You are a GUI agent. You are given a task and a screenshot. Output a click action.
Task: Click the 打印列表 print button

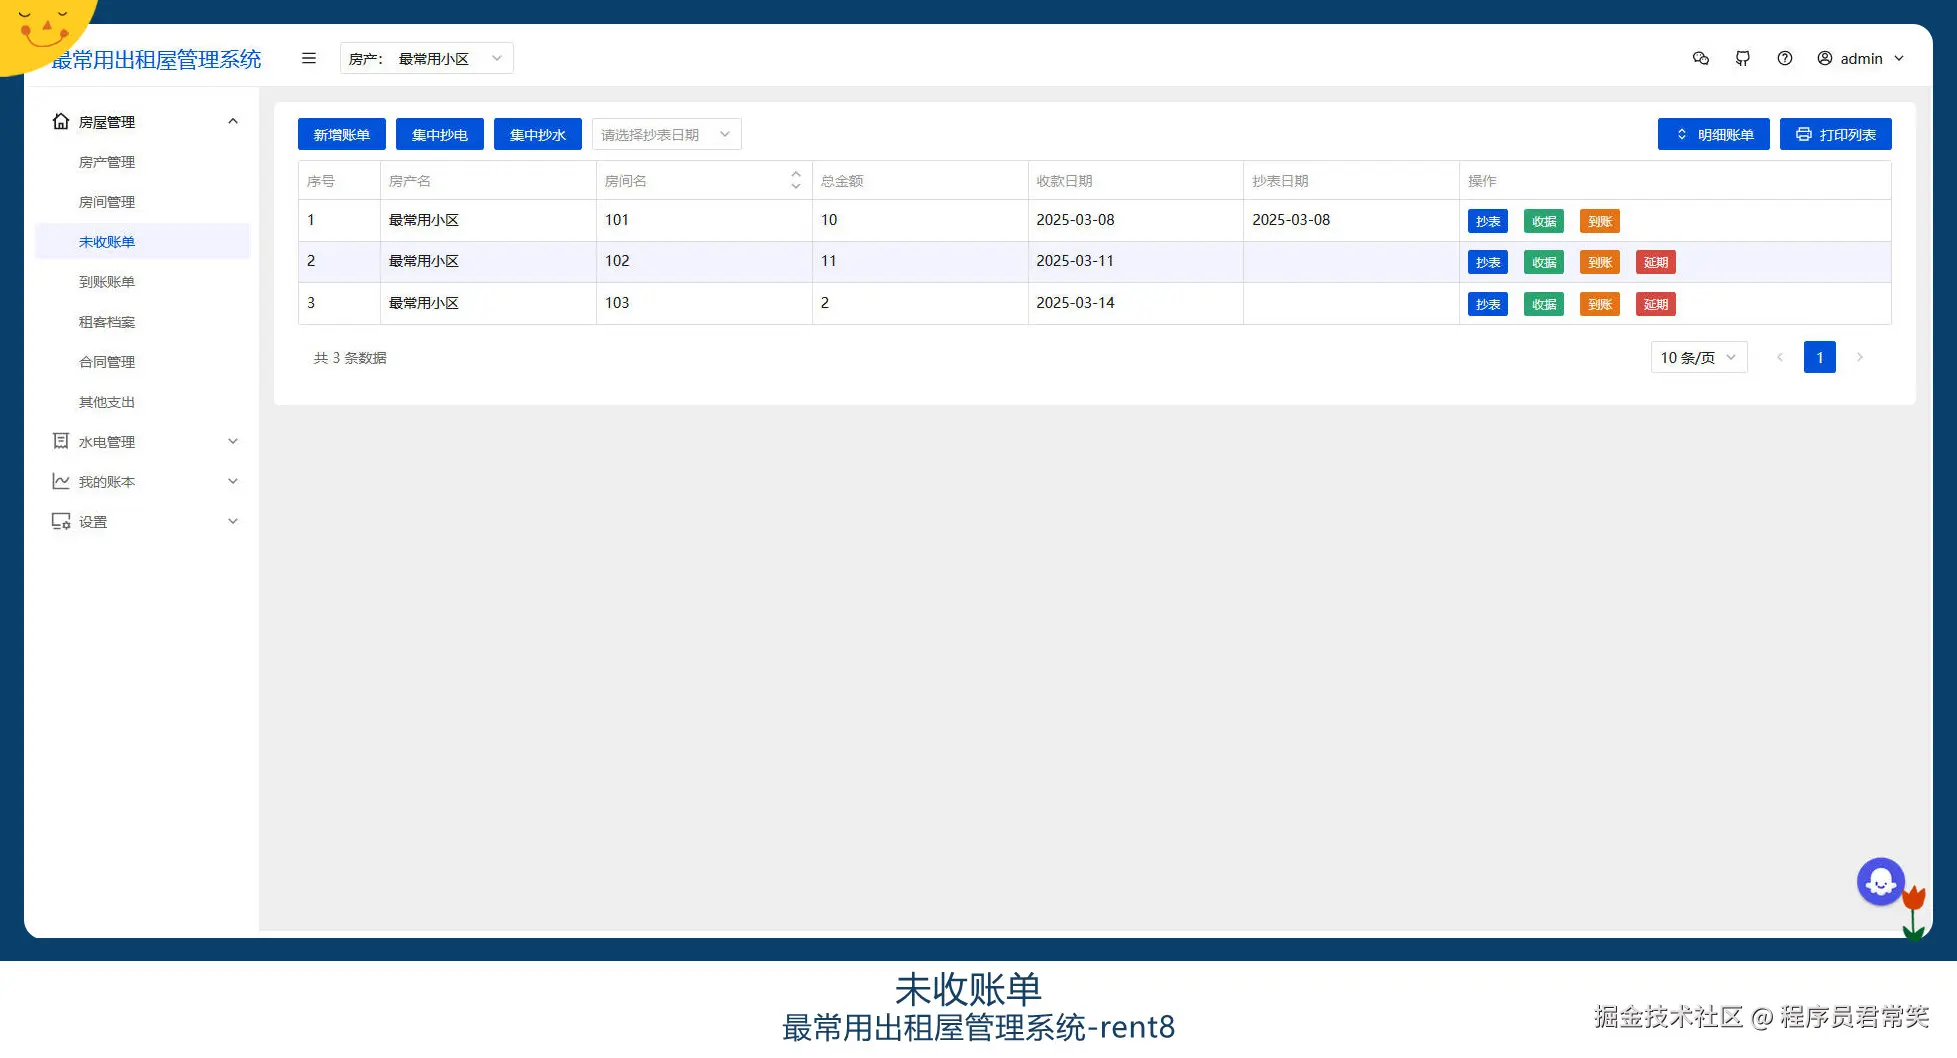point(1835,133)
